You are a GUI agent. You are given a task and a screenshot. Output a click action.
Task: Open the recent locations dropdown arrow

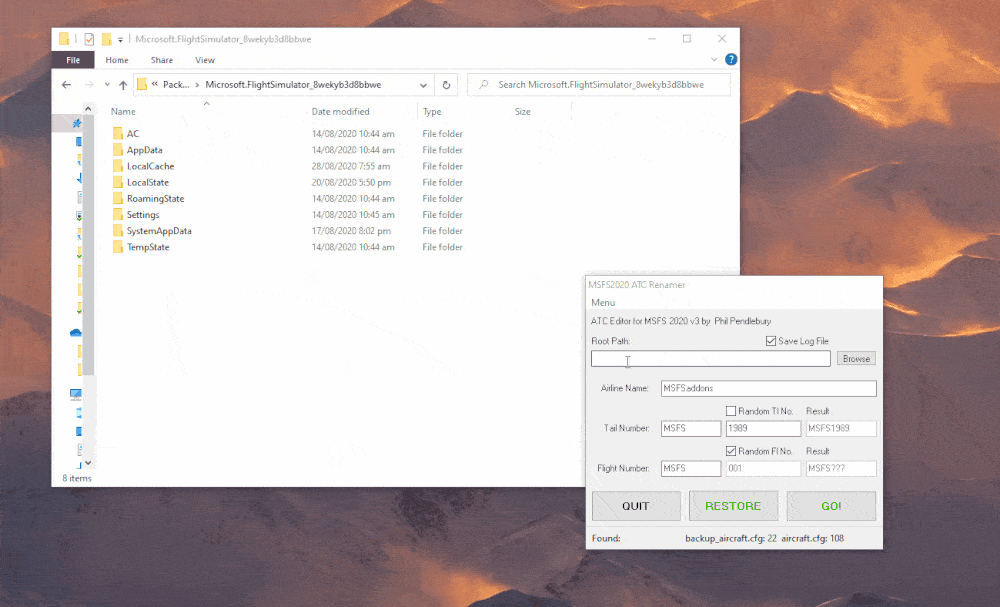pos(106,85)
